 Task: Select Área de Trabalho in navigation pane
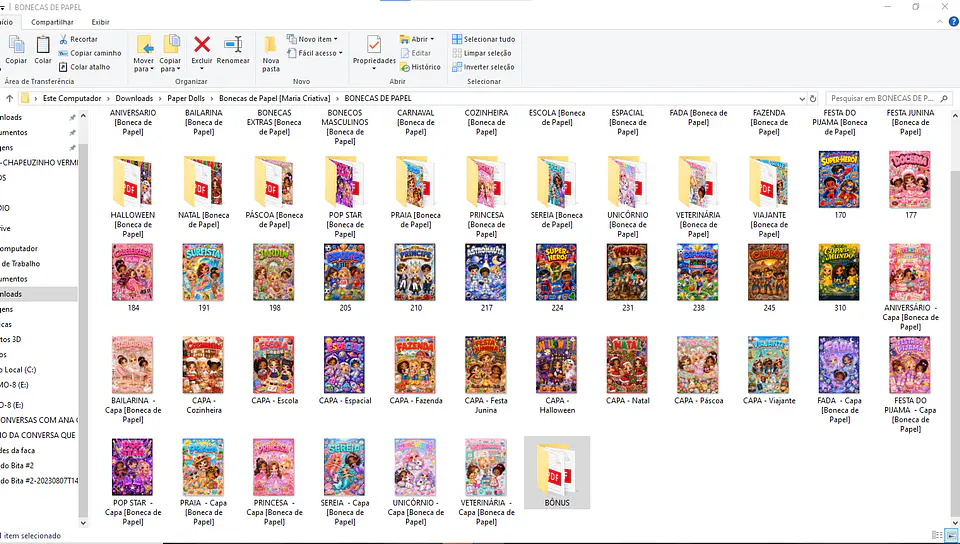21,264
